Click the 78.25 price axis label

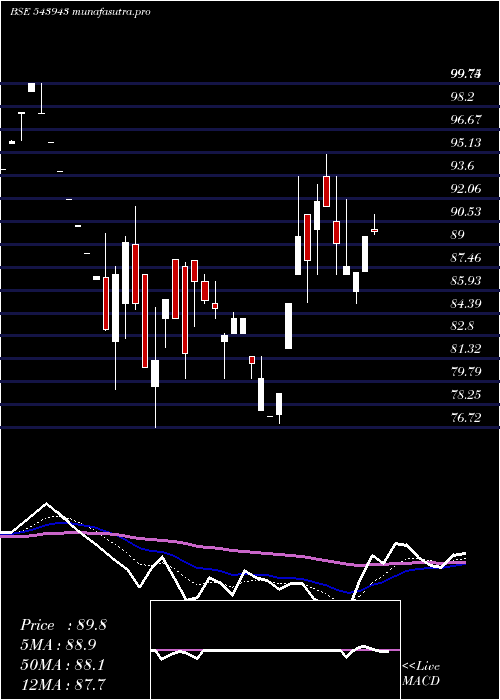pyautogui.click(x=466, y=395)
